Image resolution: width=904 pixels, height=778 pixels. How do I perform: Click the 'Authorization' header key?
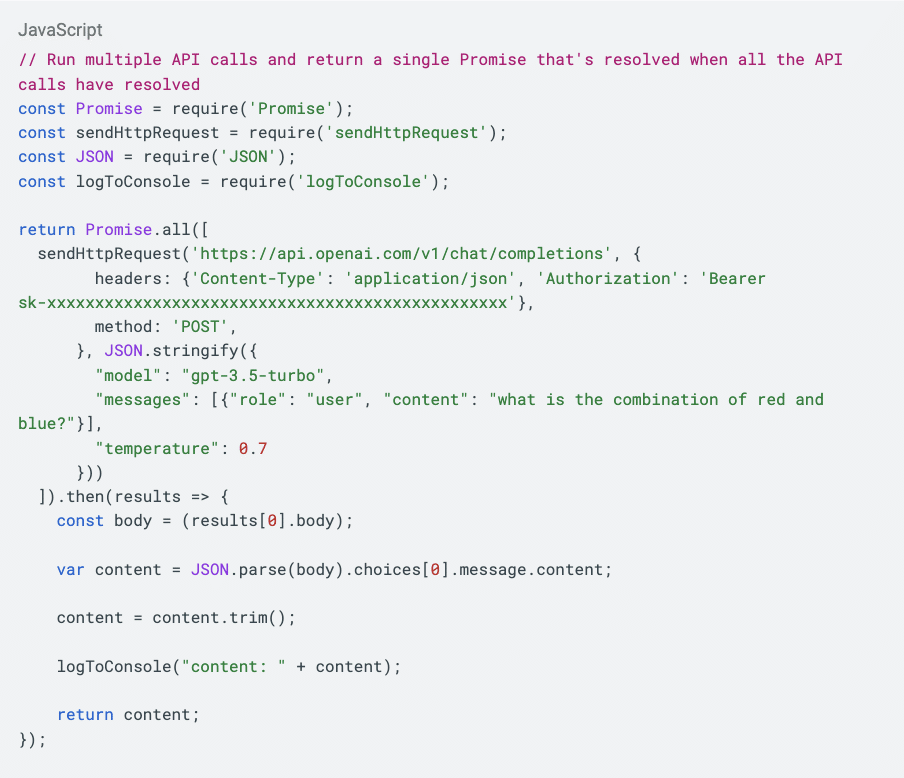[x=612, y=278]
